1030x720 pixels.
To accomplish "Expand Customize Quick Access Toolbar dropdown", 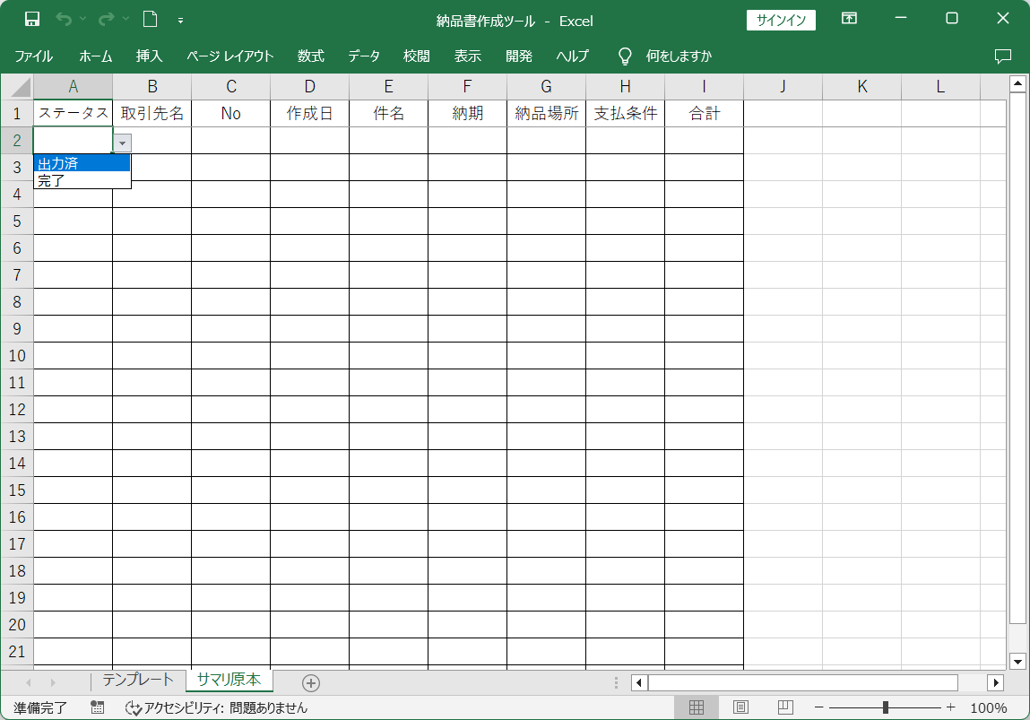I will point(181,19).
